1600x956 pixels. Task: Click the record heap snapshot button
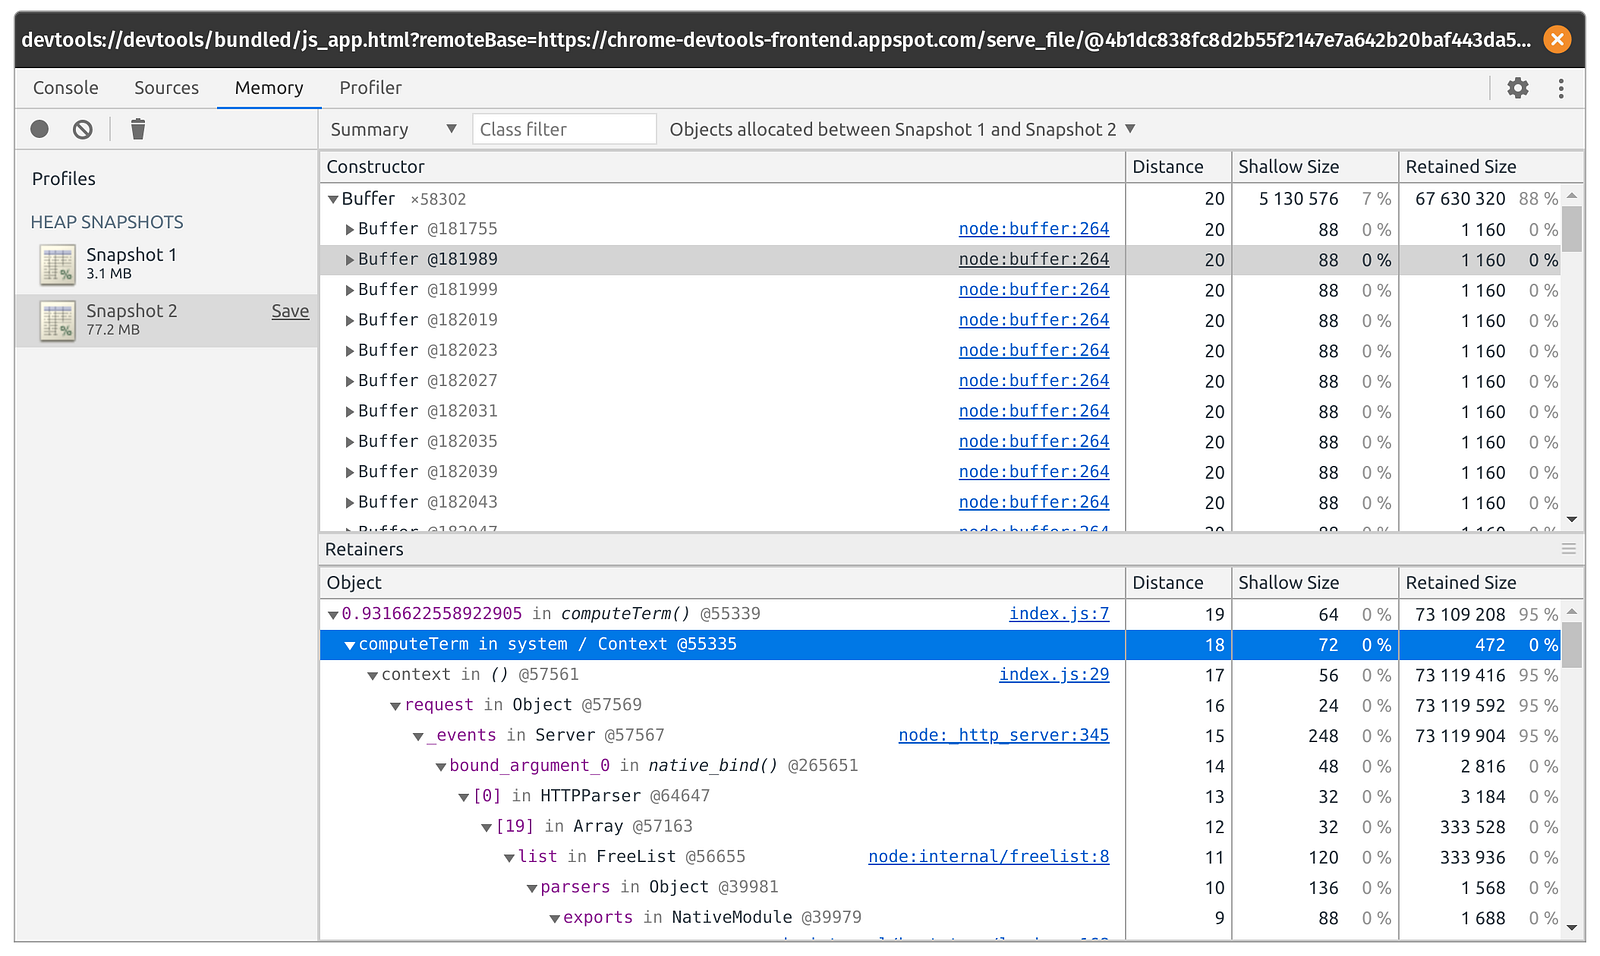click(x=40, y=129)
